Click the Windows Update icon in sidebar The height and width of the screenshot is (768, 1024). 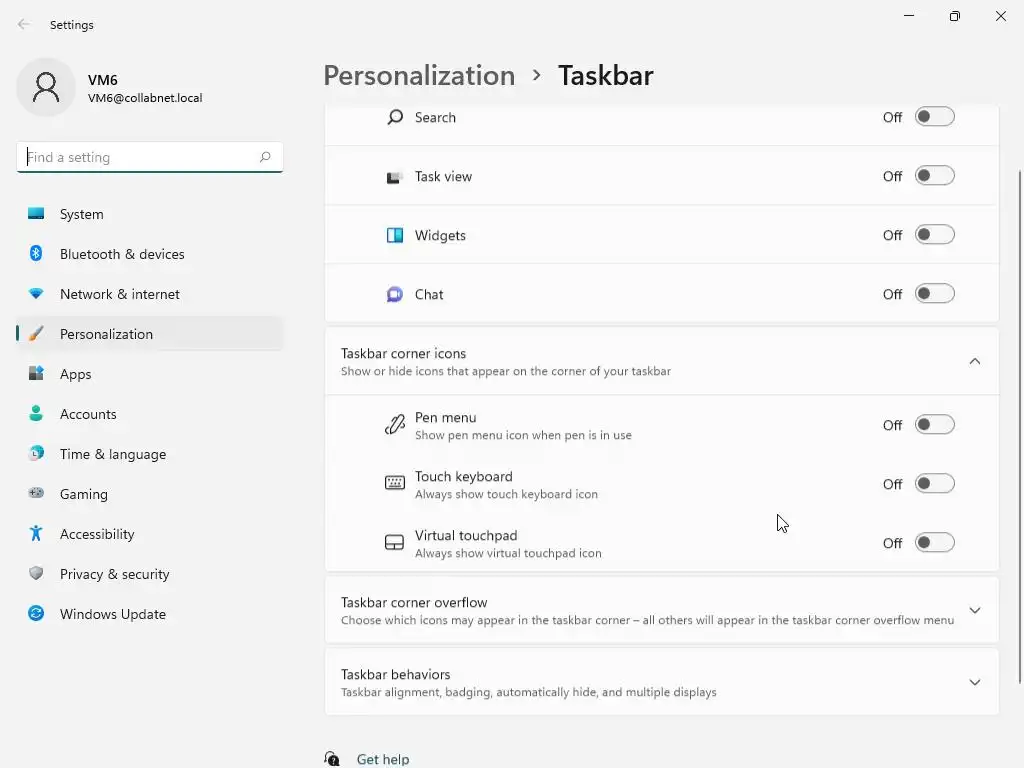pyautogui.click(x=36, y=614)
